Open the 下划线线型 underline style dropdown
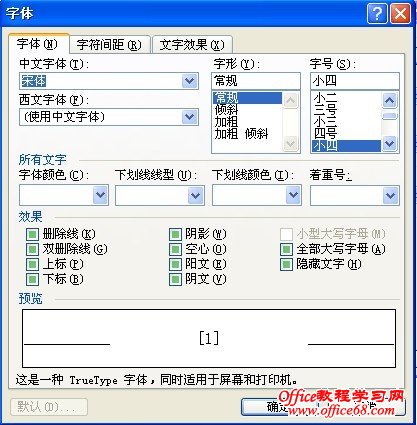The width and height of the screenshot is (417, 425). coord(195,195)
